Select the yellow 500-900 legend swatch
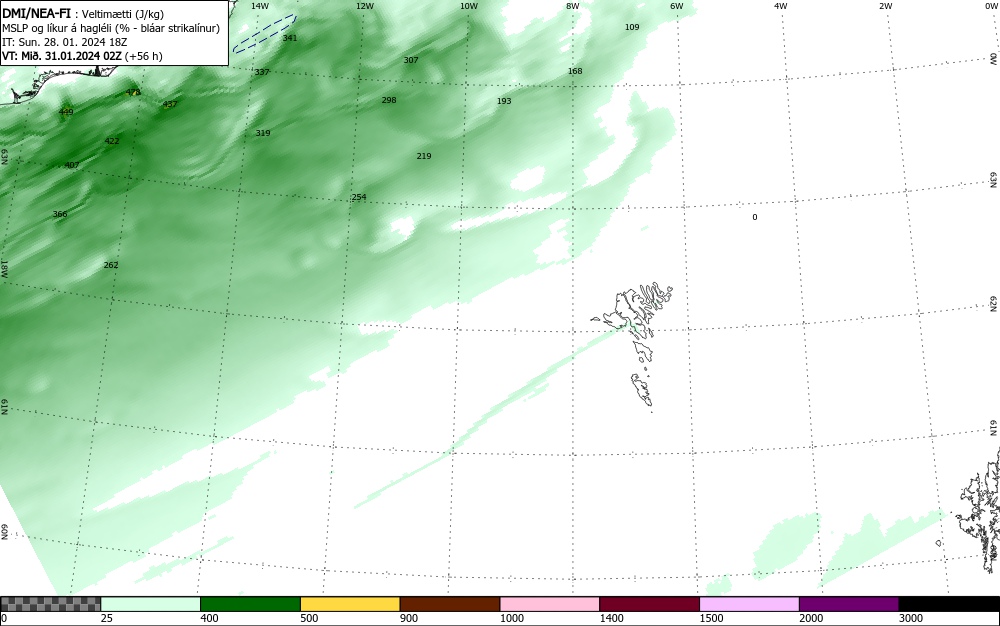 tap(350, 604)
